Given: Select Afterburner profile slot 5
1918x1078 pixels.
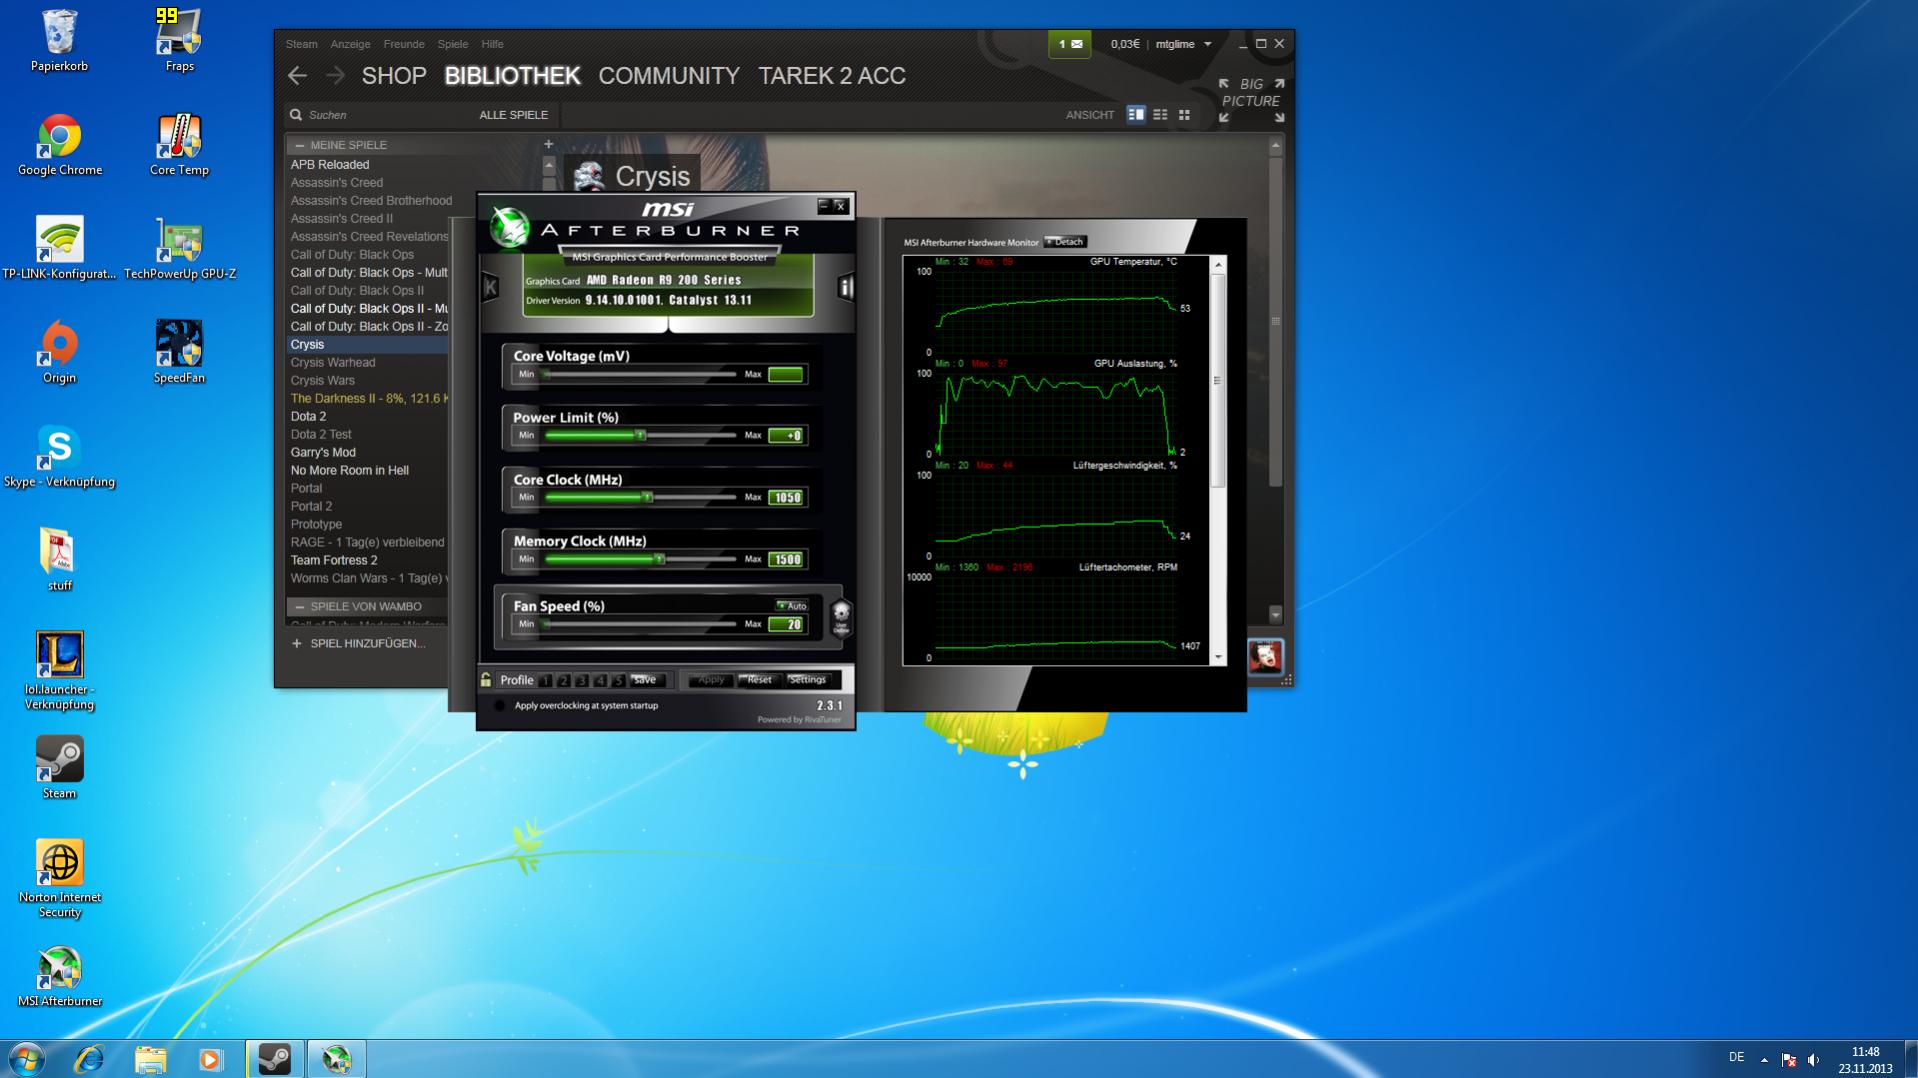Looking at the screenshot, I should point(618,681).
